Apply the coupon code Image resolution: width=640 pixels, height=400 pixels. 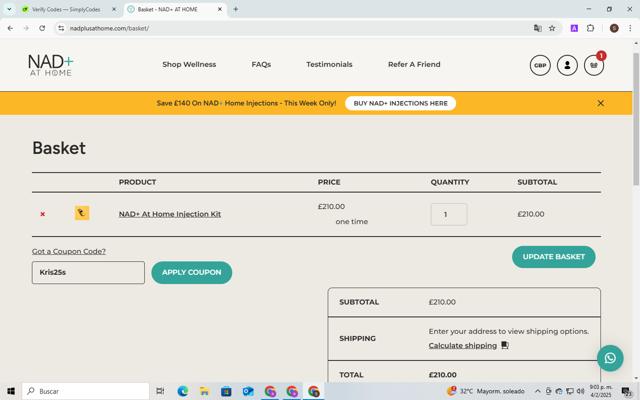click(191, 272)
